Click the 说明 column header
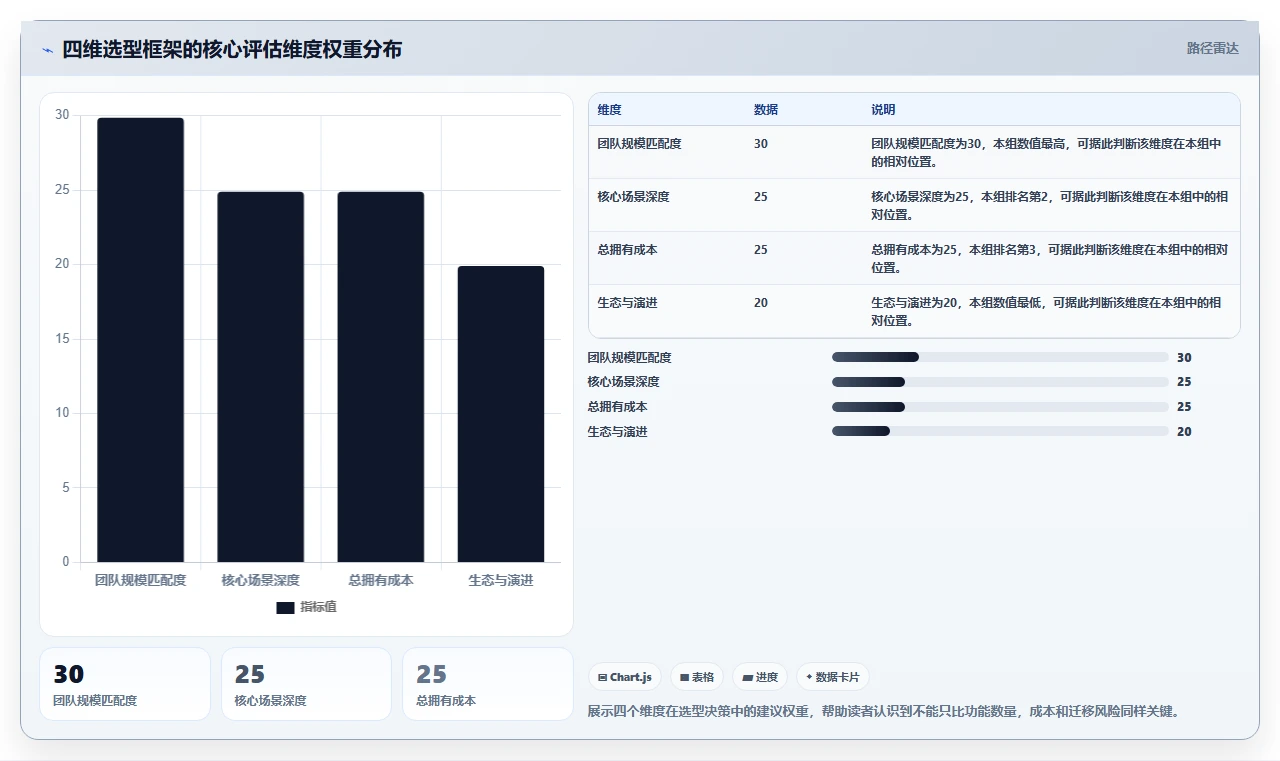The image size is (1280, 761). [883, 110]
